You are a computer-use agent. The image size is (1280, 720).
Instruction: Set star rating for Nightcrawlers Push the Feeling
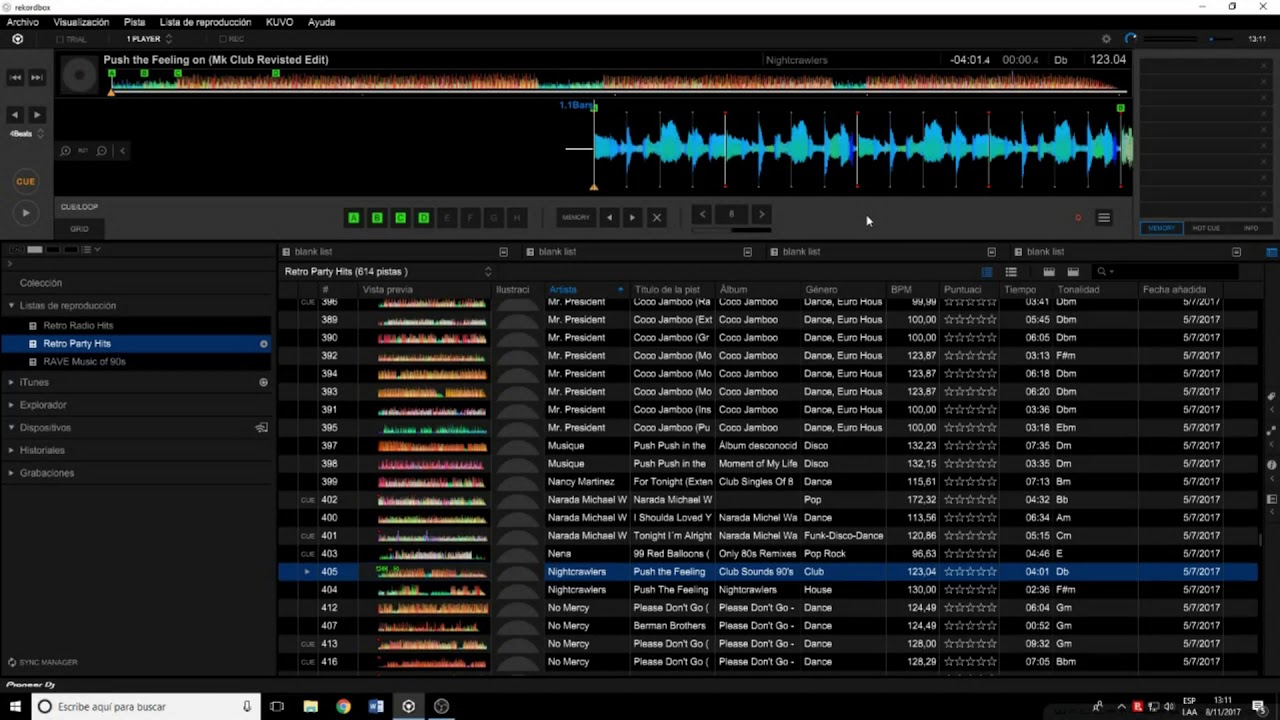click(970, 572)
